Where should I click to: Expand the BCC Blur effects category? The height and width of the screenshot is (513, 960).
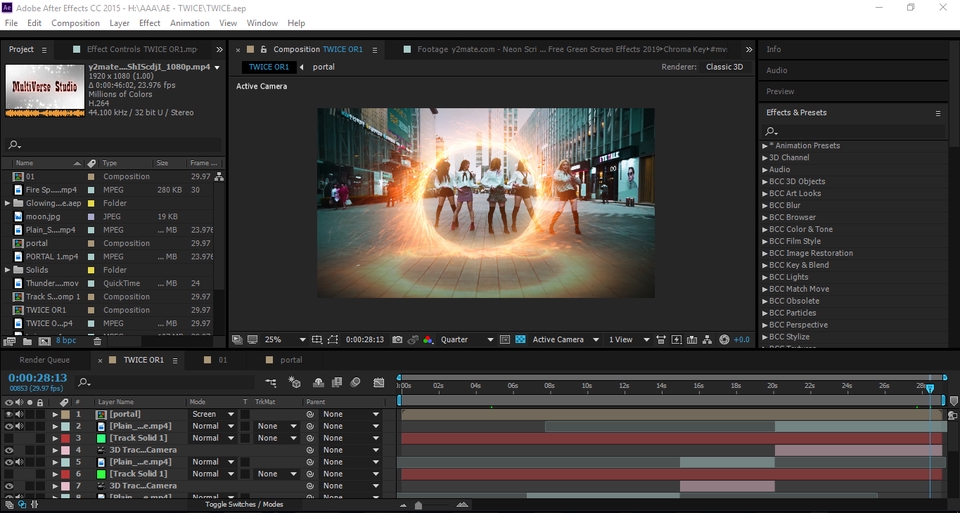(x=765, y=205)
